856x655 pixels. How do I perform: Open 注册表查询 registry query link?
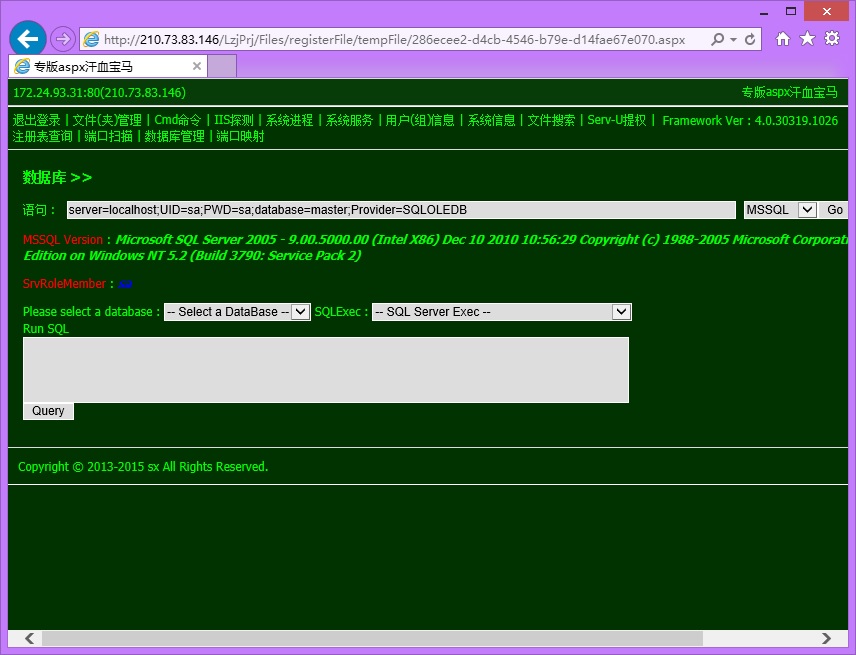pos(43,136)
